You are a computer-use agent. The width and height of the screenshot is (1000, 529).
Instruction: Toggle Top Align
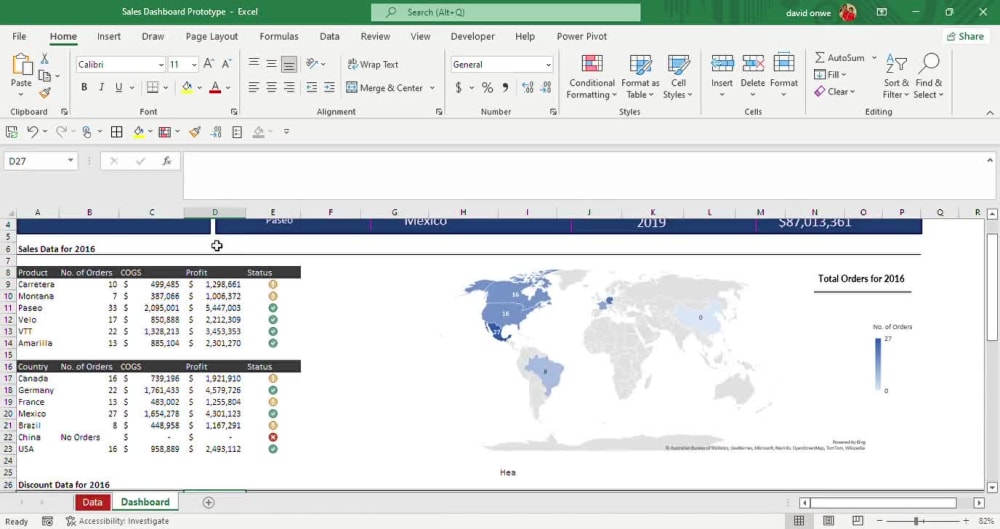tap(254, 64)
